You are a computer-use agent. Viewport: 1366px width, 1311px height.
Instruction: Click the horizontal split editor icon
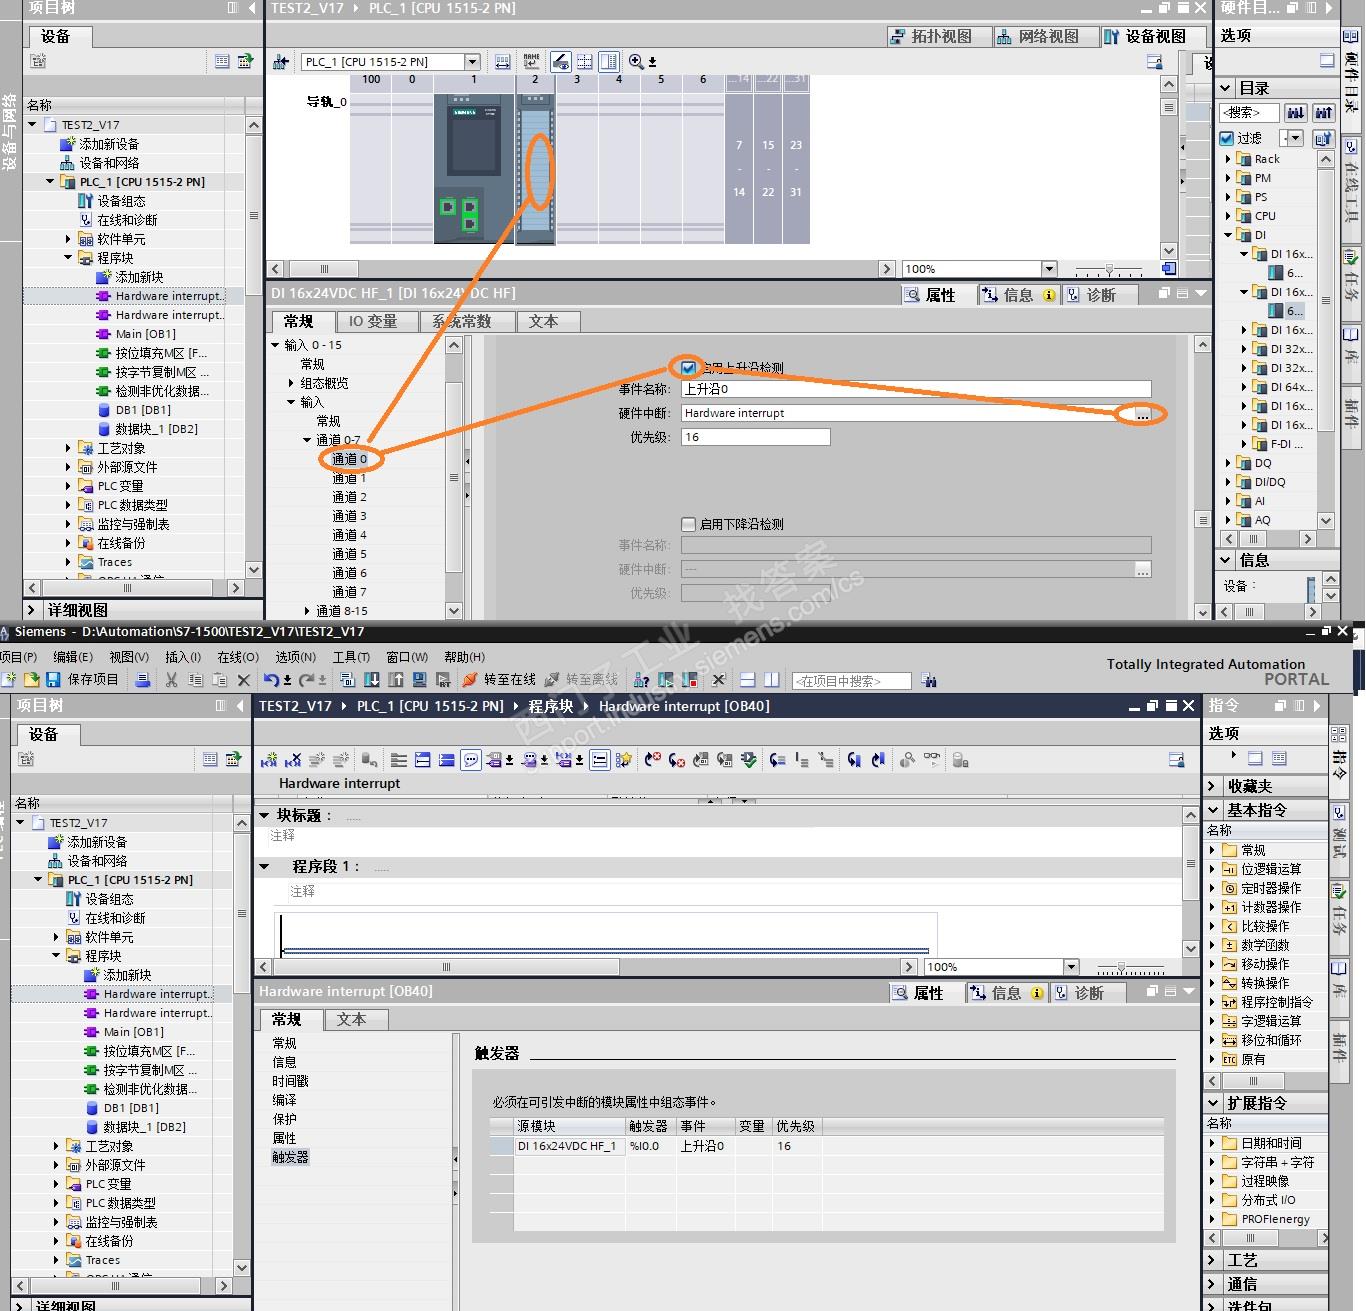747,680
